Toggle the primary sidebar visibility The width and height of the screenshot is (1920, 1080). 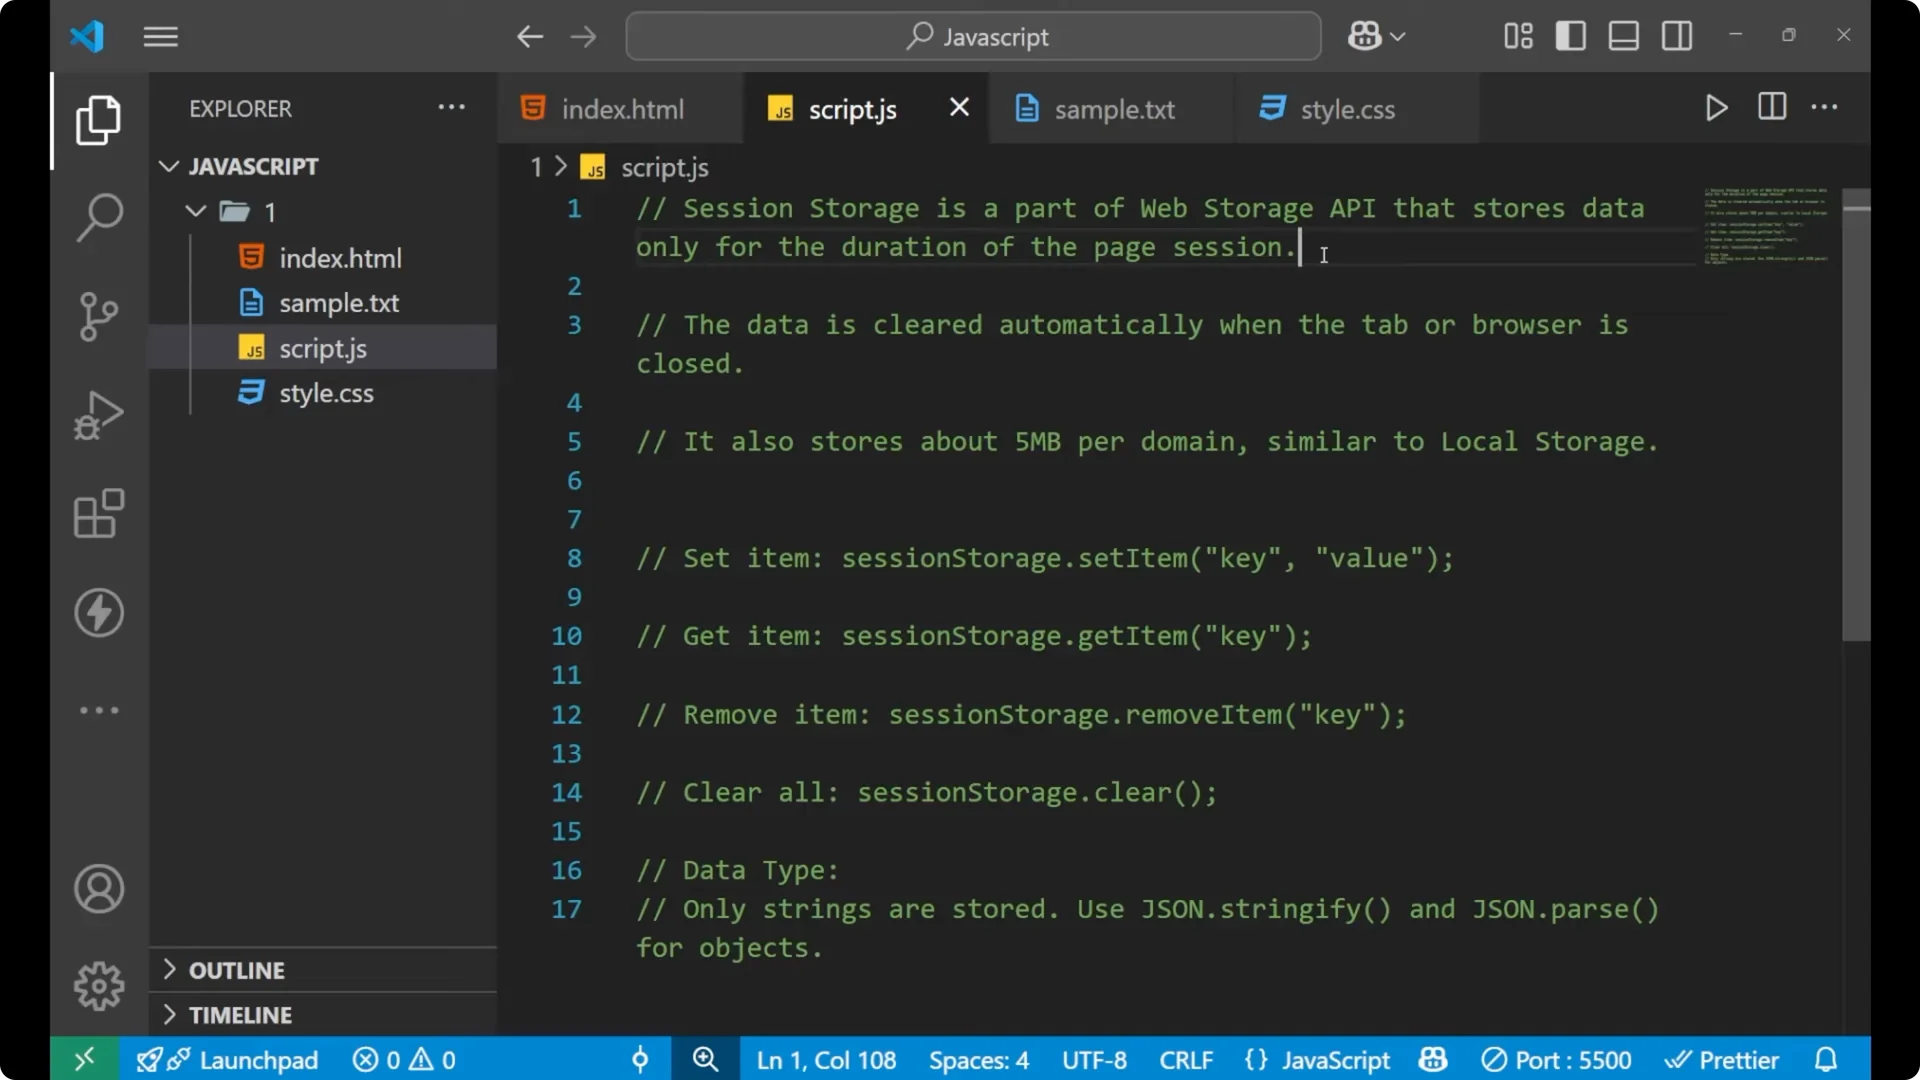click(1570, 35)
